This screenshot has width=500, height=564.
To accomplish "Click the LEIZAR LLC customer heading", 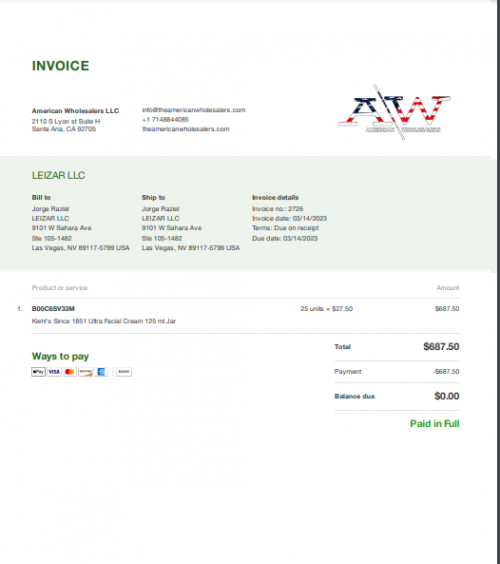I will click(58, 175).
